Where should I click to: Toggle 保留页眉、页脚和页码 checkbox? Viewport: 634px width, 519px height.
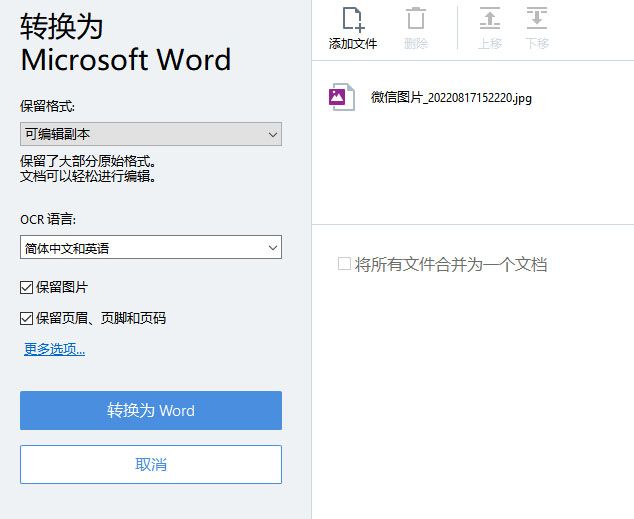pos(26,319)
